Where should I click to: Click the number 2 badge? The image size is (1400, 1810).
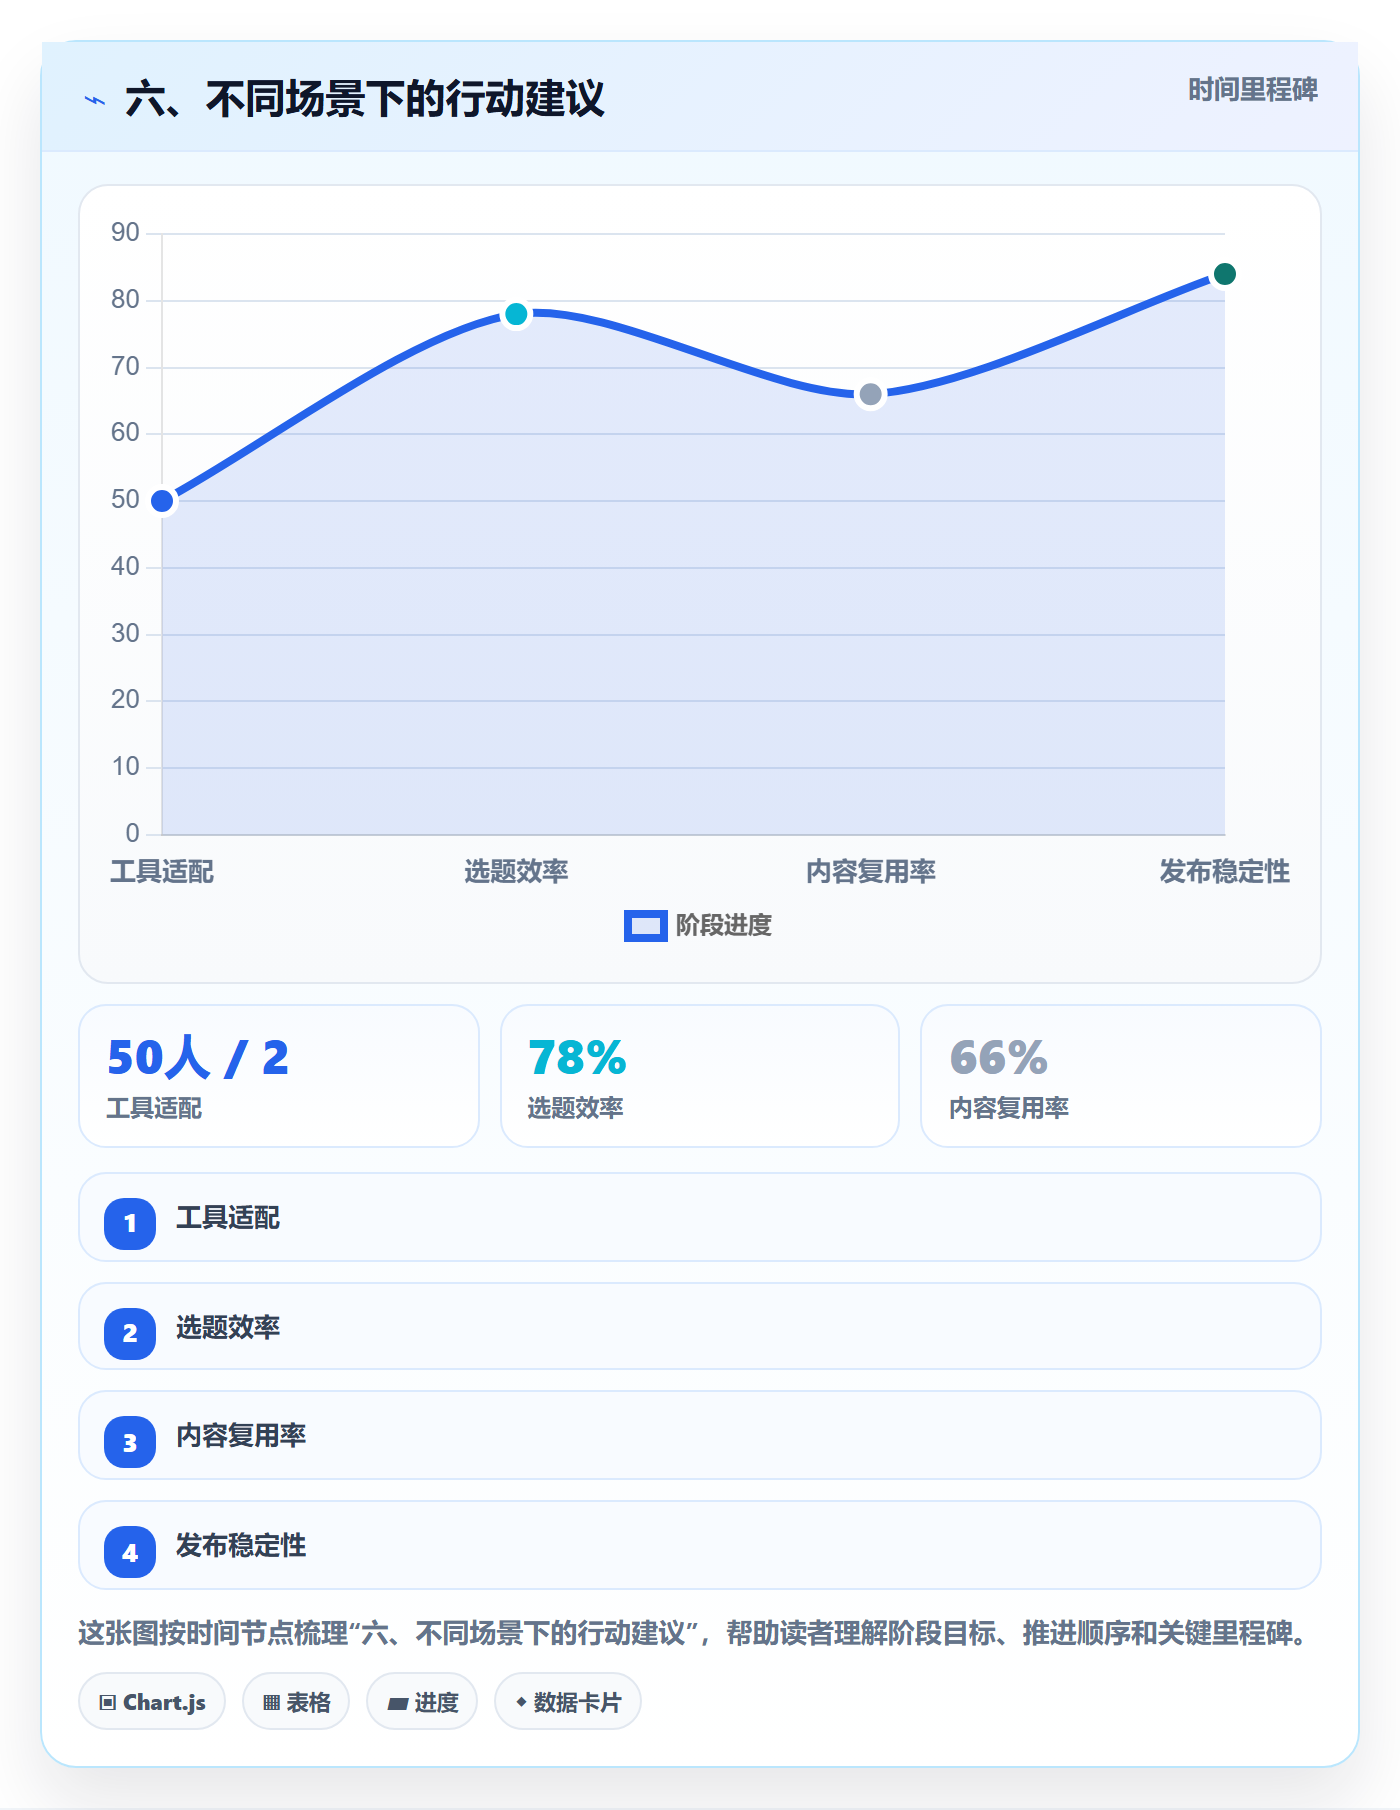[x=130, y=1333]
